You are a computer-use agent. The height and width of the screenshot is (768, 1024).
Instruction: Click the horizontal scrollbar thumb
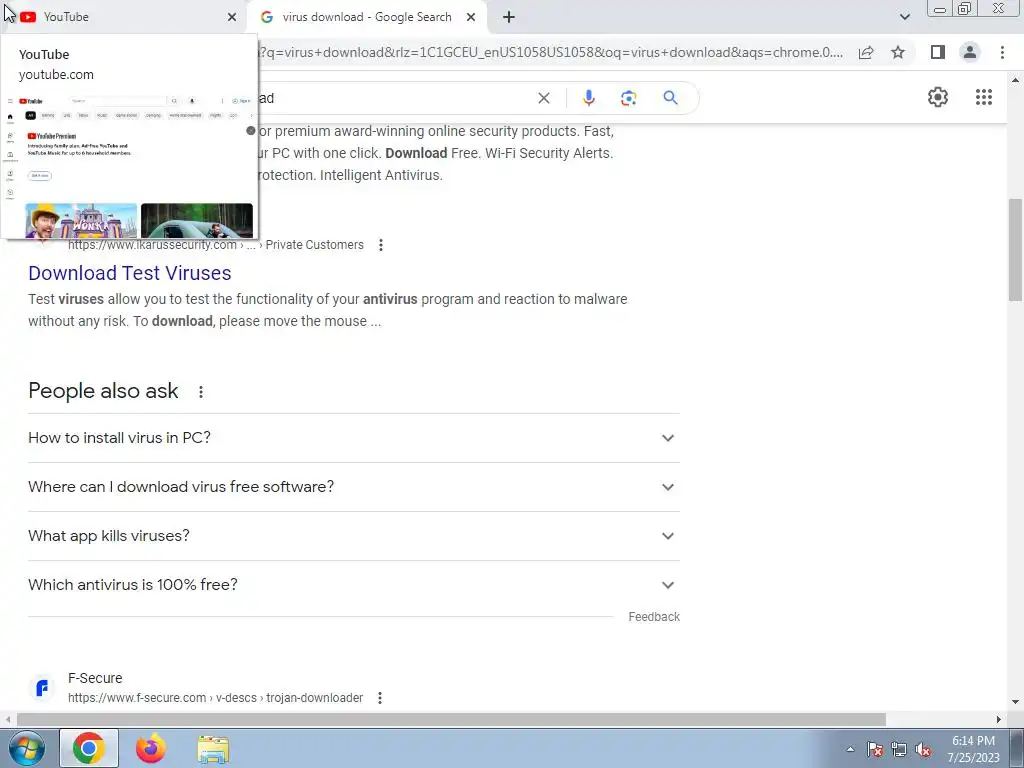(x=451, y=719)
